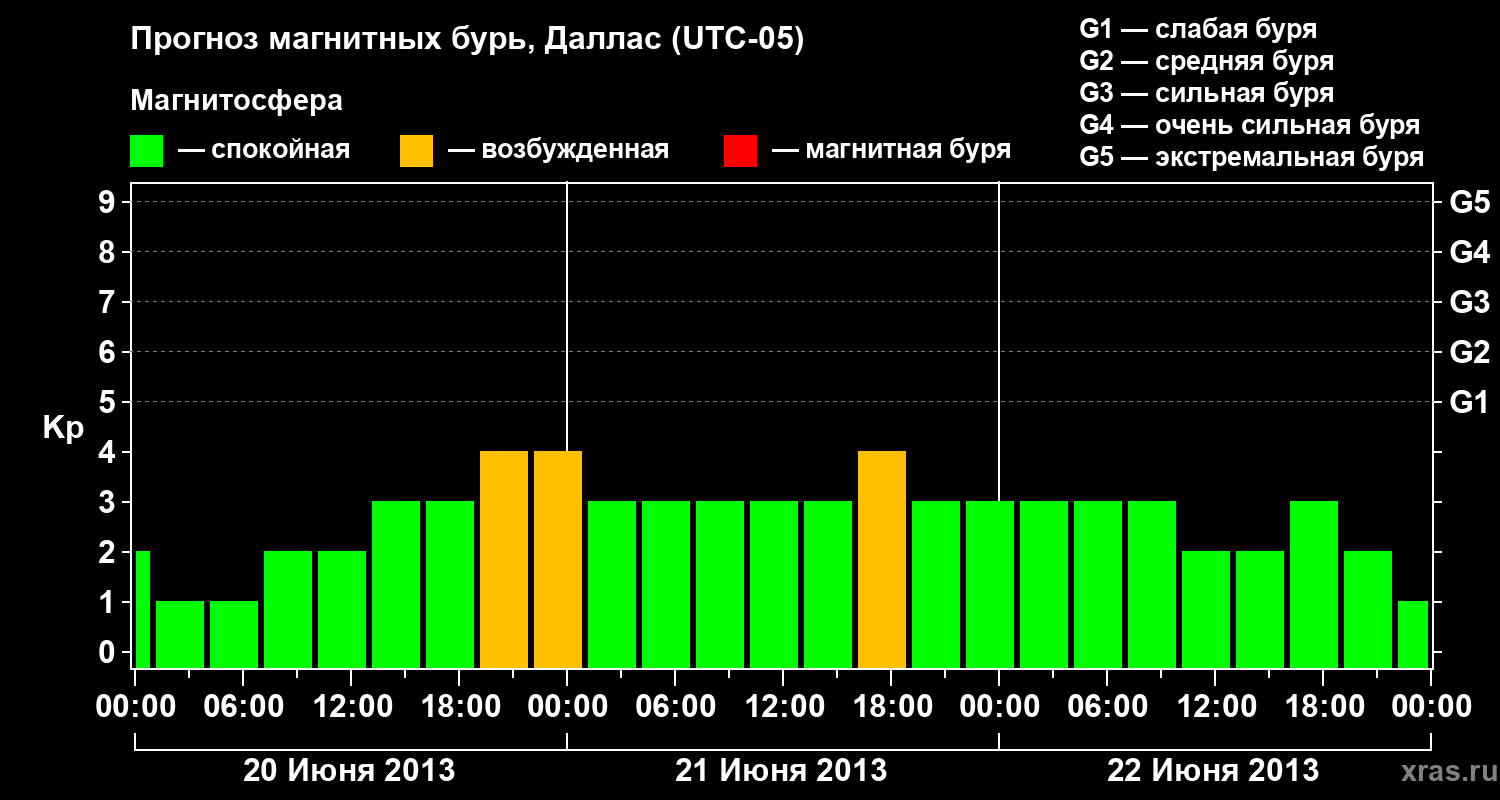Click the 12:00 time label for 21 June
The height and width of the screenshot is (800, 1500).
click(x=783, y=706)
